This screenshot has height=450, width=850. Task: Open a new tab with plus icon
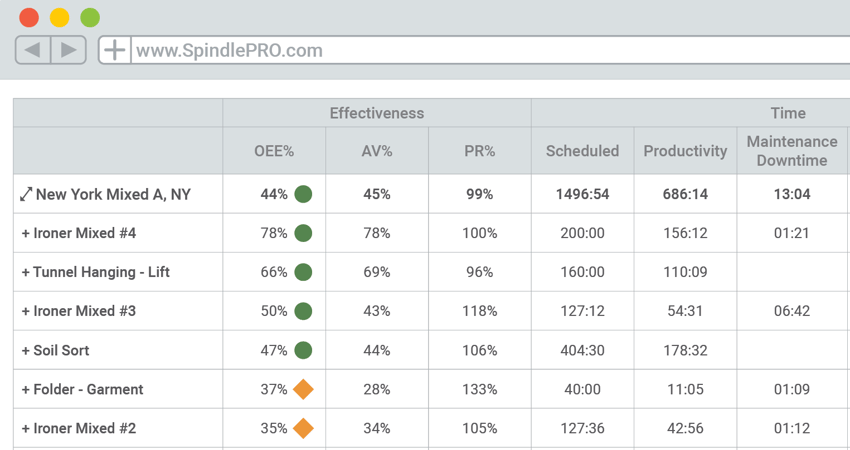pos(115,49)
